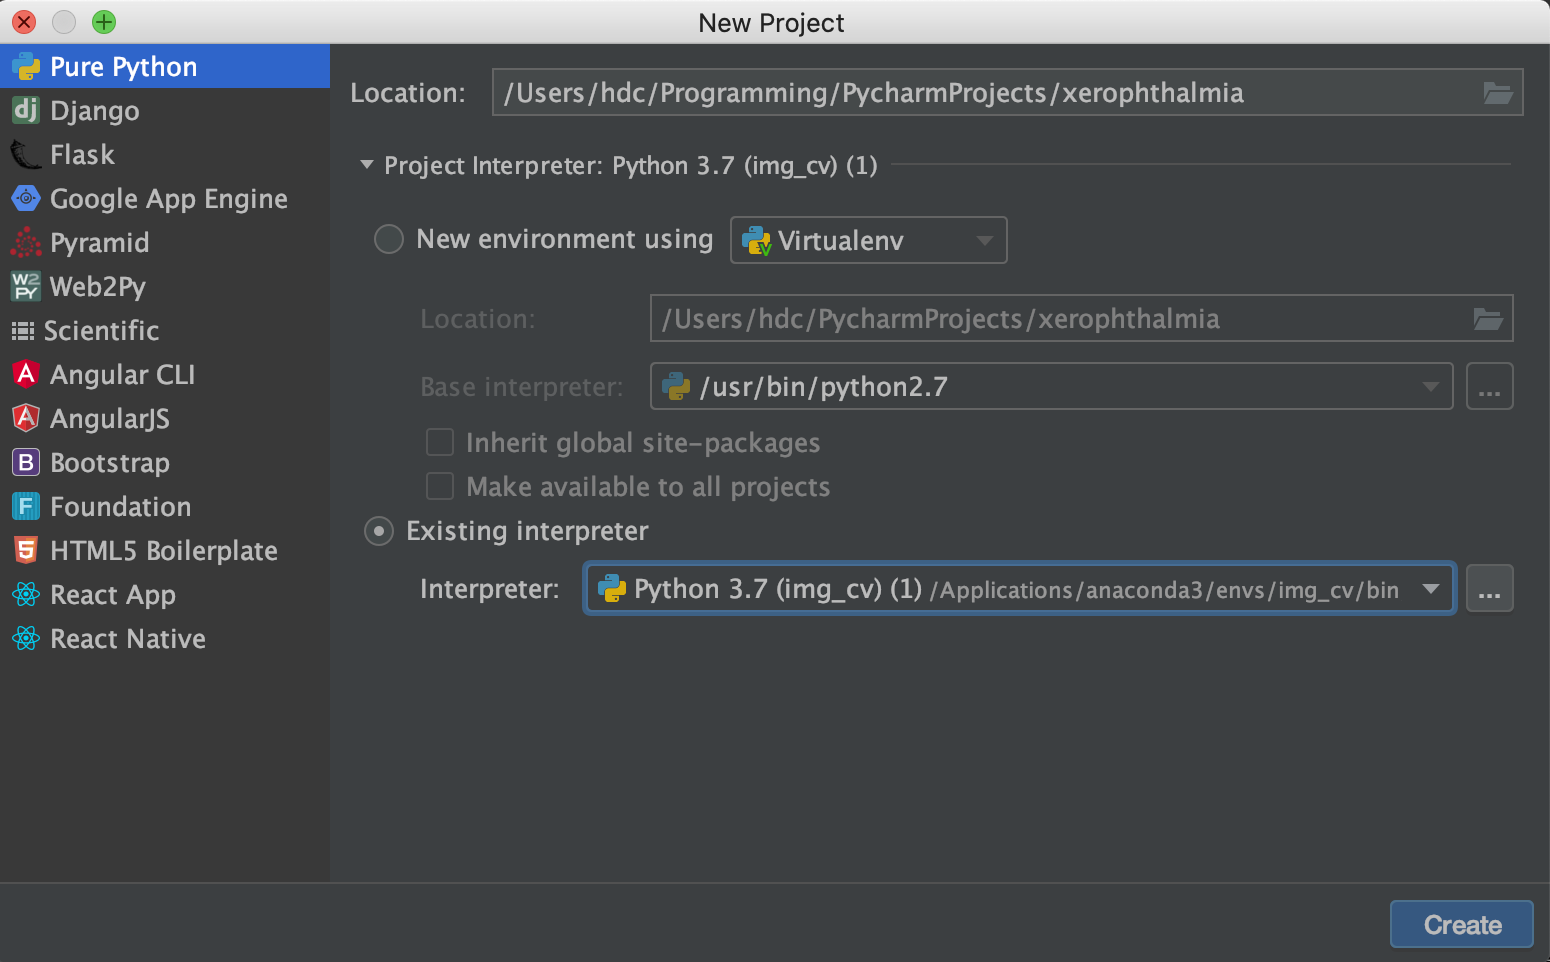This screenshot has height=962, width=1550.
Task: Zoom the New Project window with green button
Action: [x=104, y=21]
